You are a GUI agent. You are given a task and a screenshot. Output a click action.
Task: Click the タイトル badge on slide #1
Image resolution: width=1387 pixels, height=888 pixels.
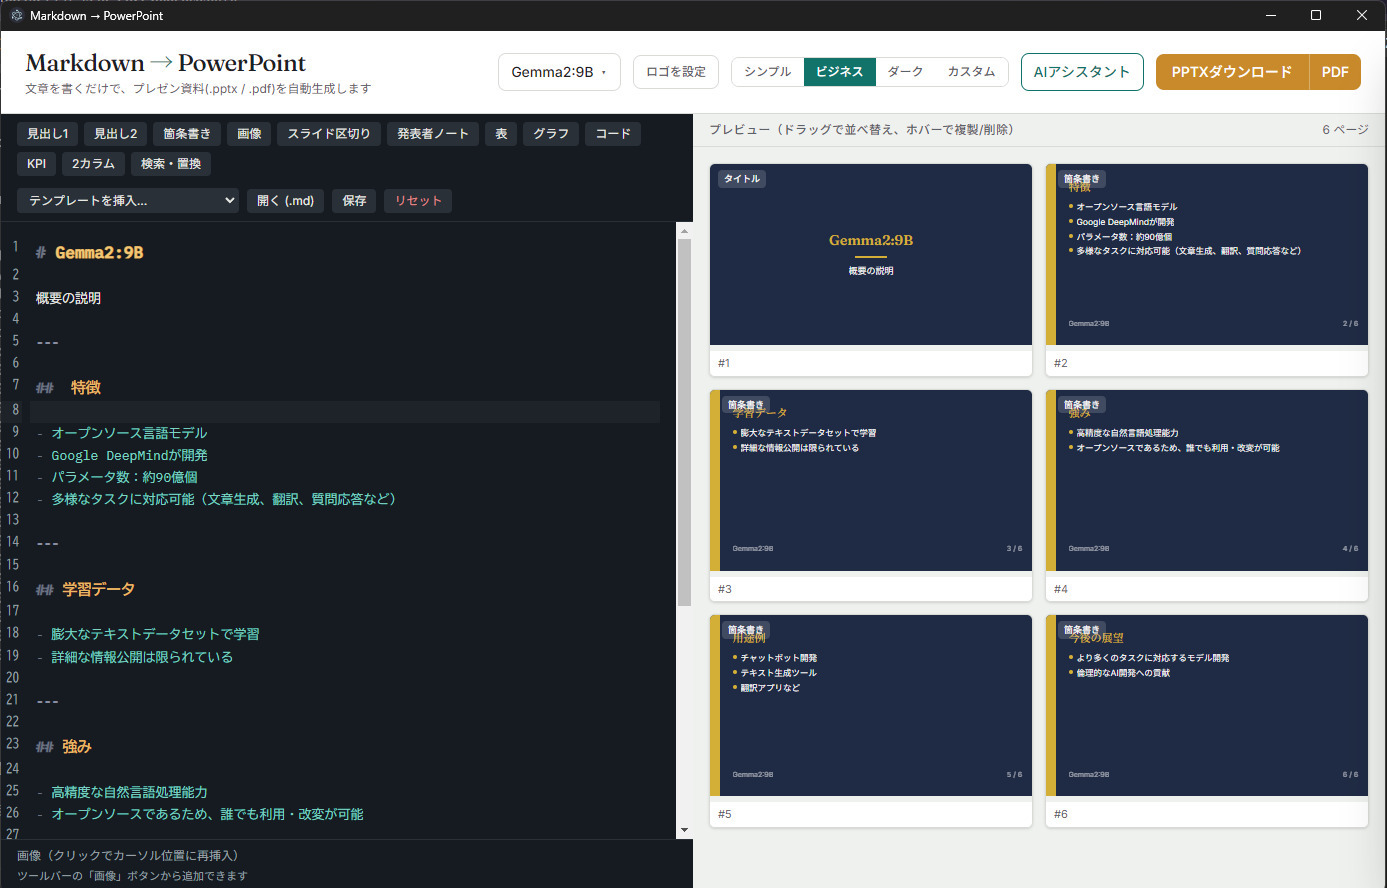tap(742, 179)
